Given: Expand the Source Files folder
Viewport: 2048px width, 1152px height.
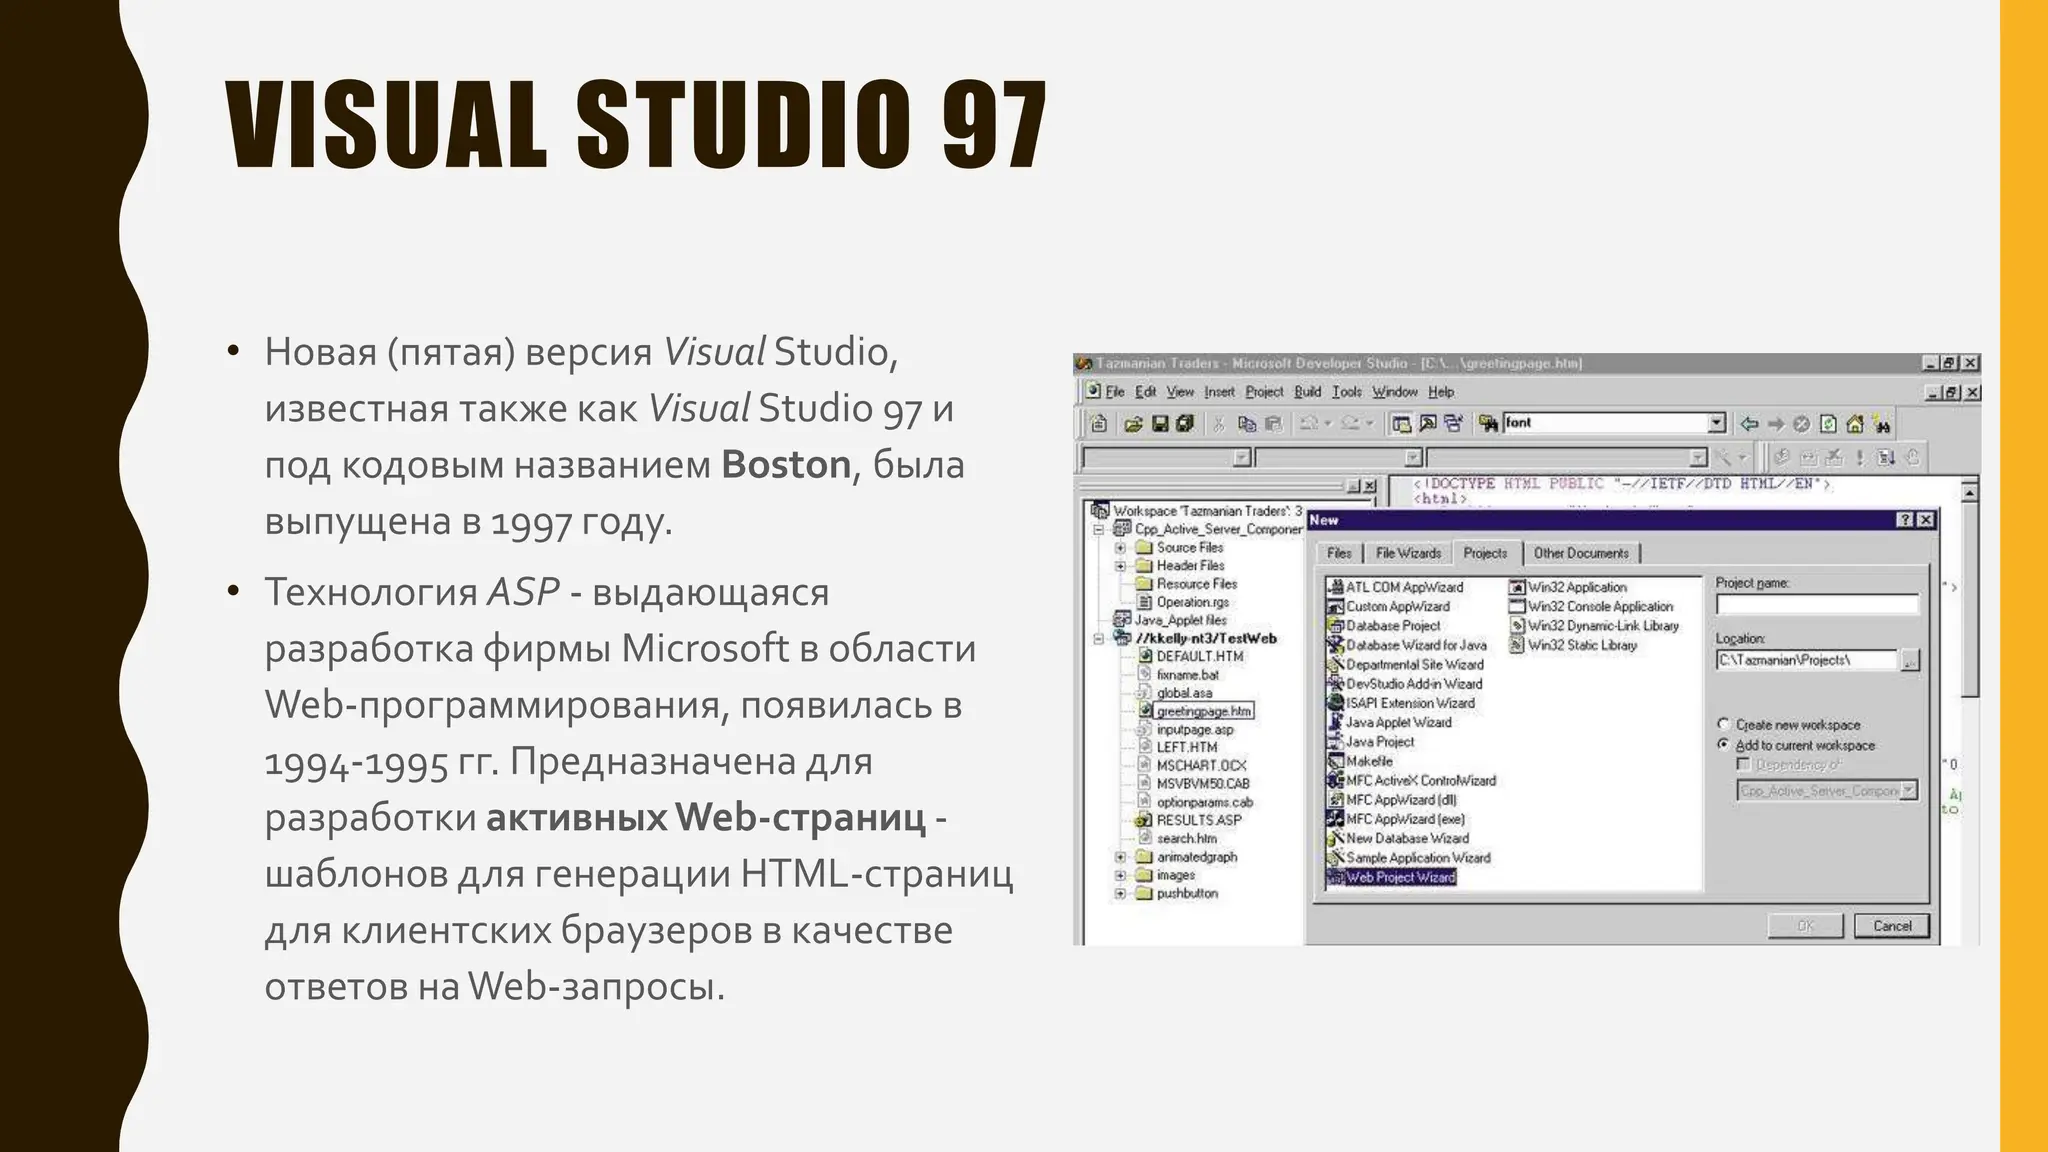Looking at the screenshot, I should [1120, 548].
